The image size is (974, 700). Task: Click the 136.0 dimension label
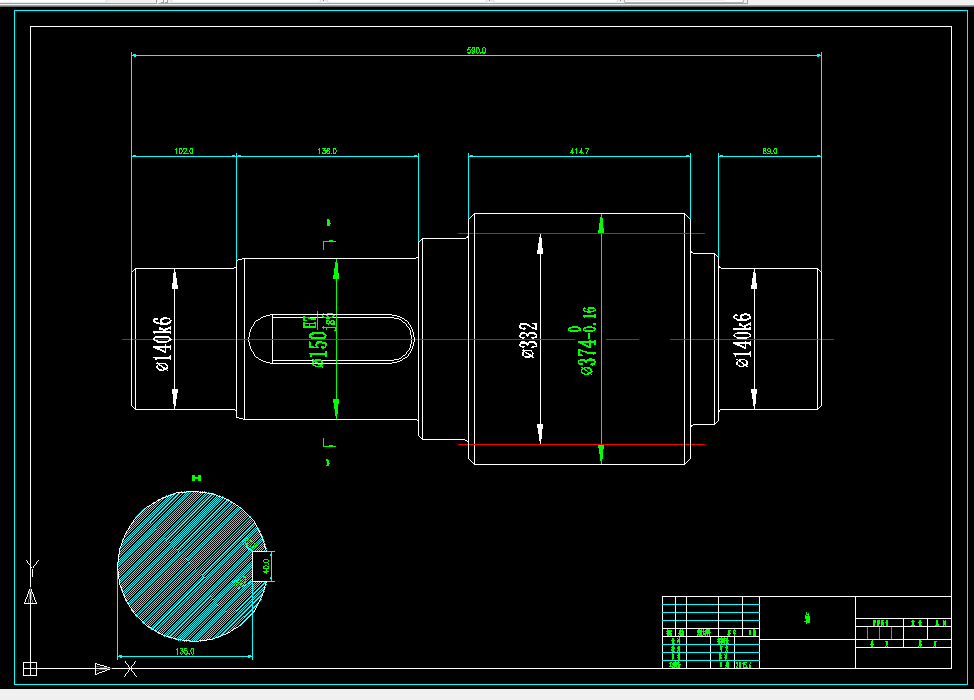click(x=327, y=151)
